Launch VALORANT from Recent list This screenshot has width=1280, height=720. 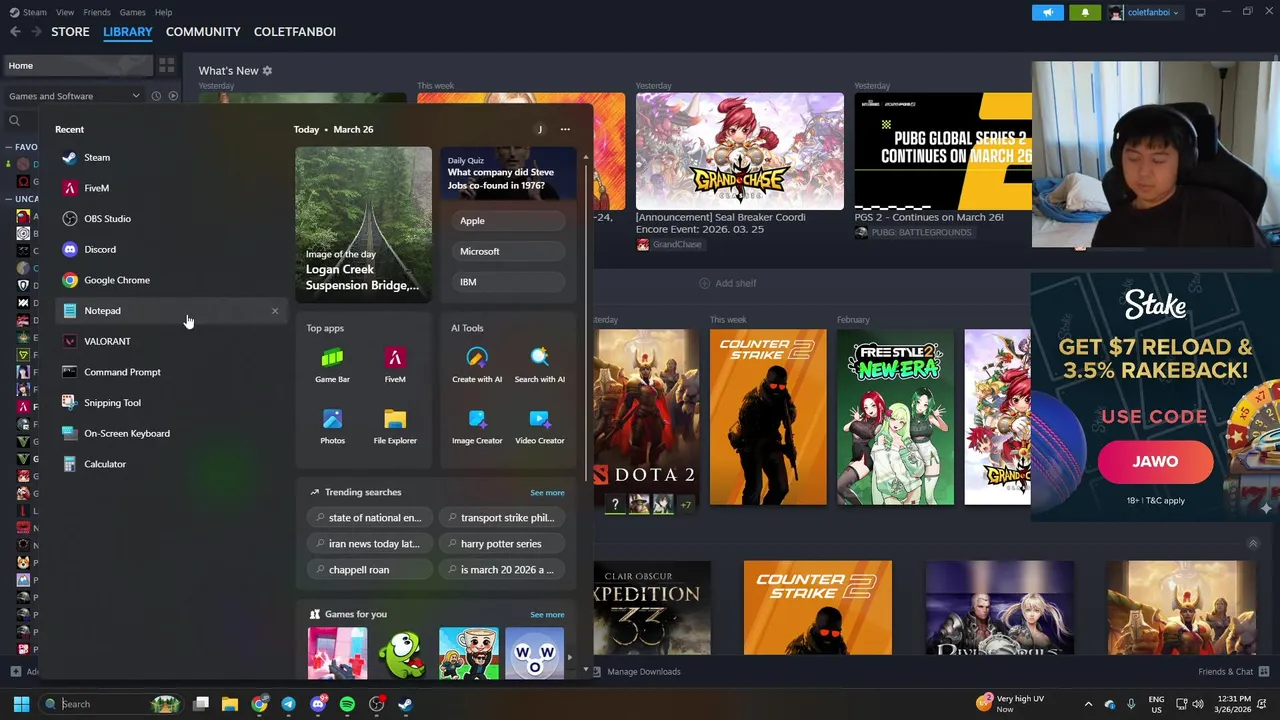tap(170, 341)
